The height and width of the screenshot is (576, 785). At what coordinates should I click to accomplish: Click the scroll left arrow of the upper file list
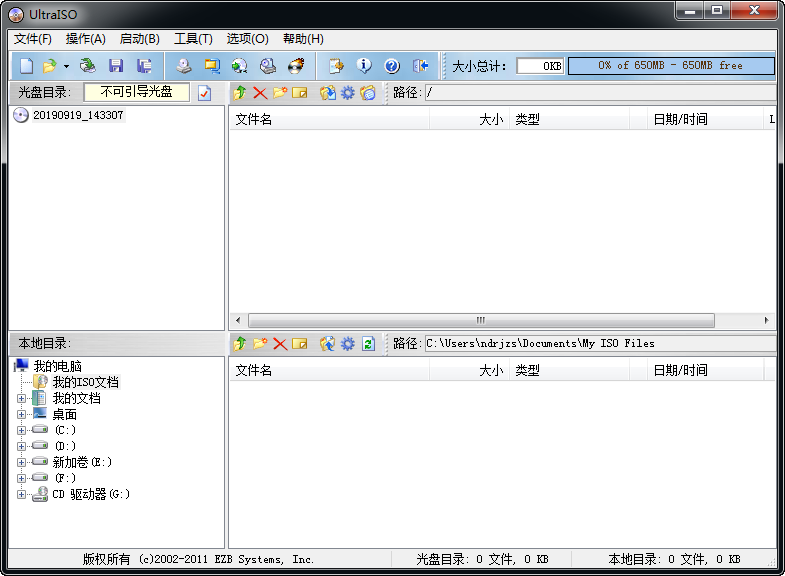(238, 320)
